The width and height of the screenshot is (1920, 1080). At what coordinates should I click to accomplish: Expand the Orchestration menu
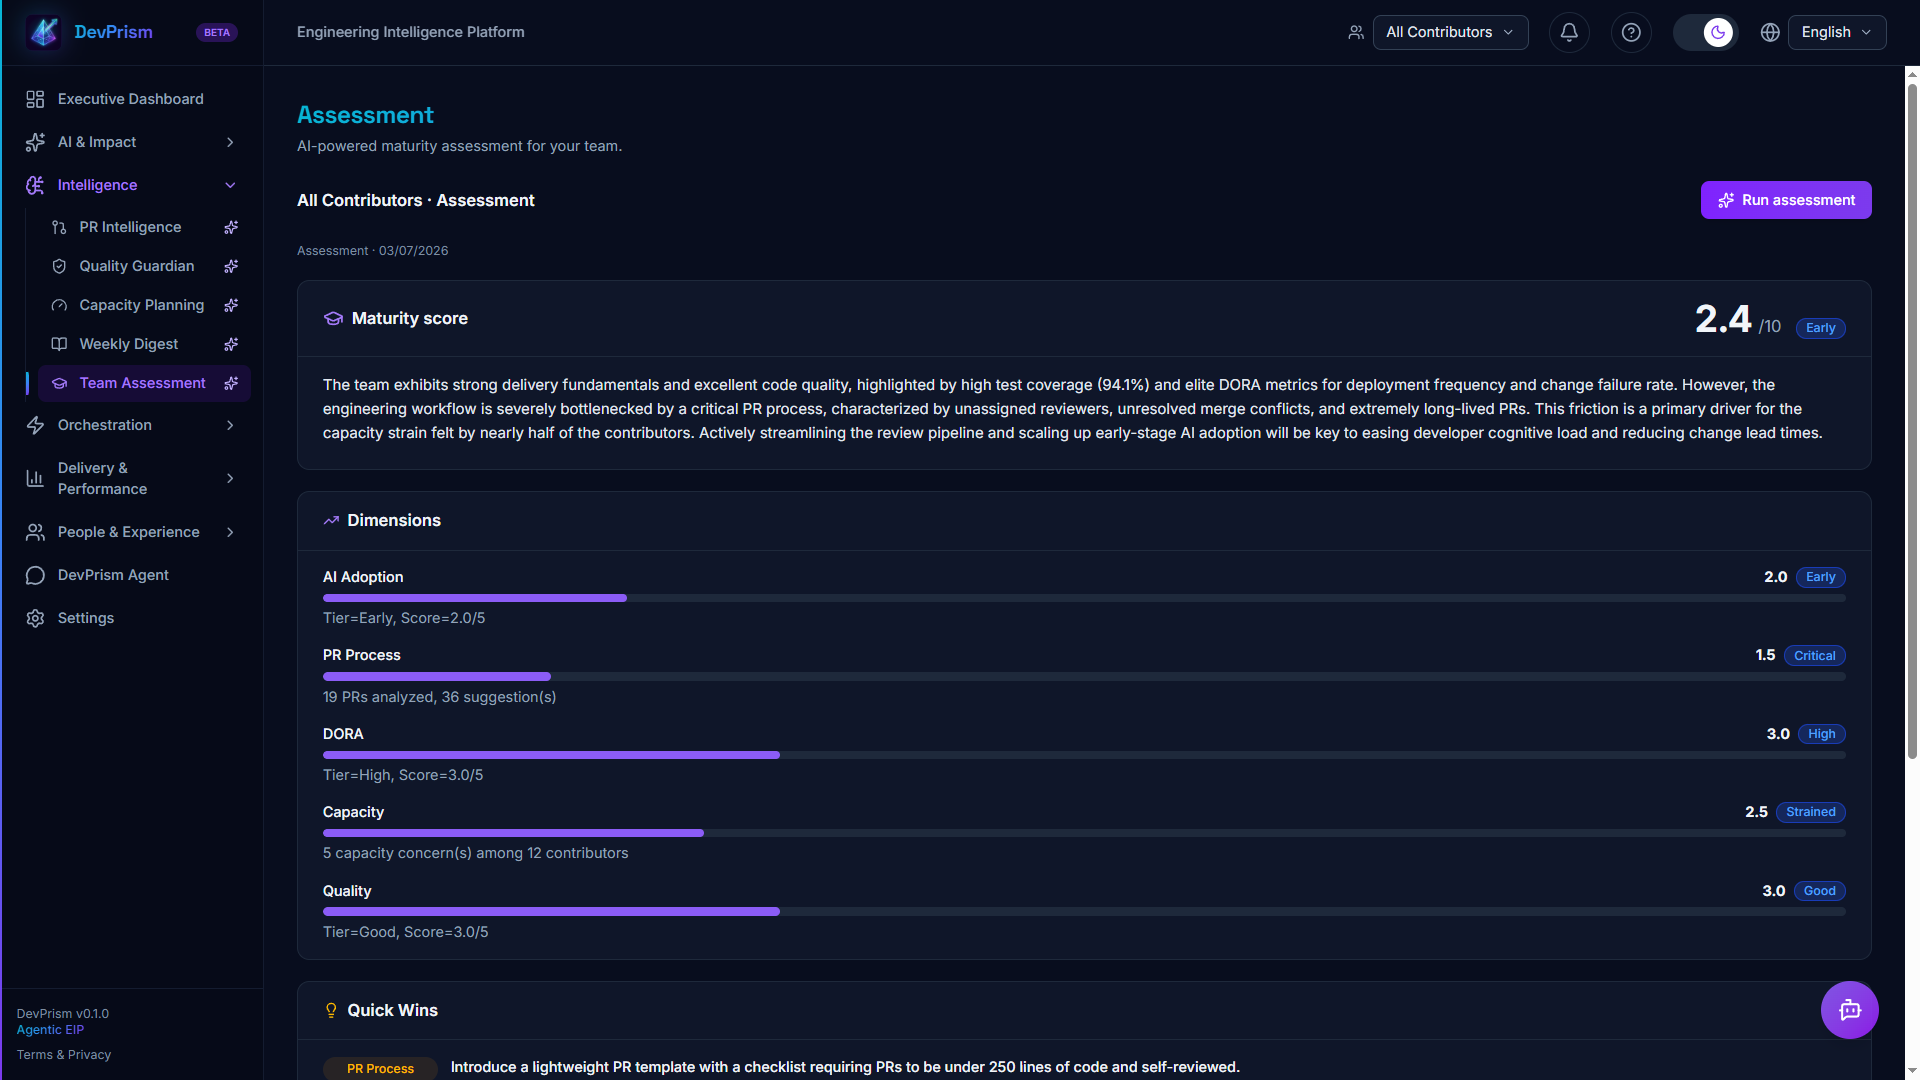(x=132, y=425)
